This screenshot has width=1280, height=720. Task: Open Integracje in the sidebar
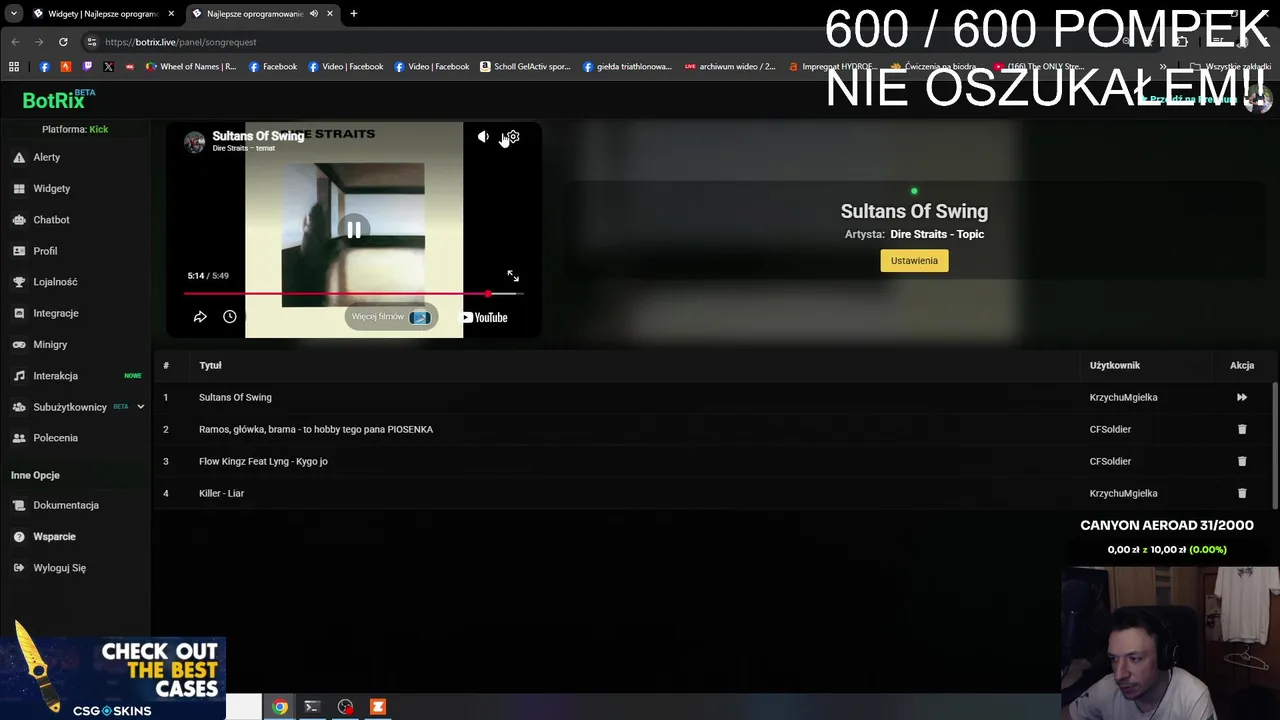point(55,313)
